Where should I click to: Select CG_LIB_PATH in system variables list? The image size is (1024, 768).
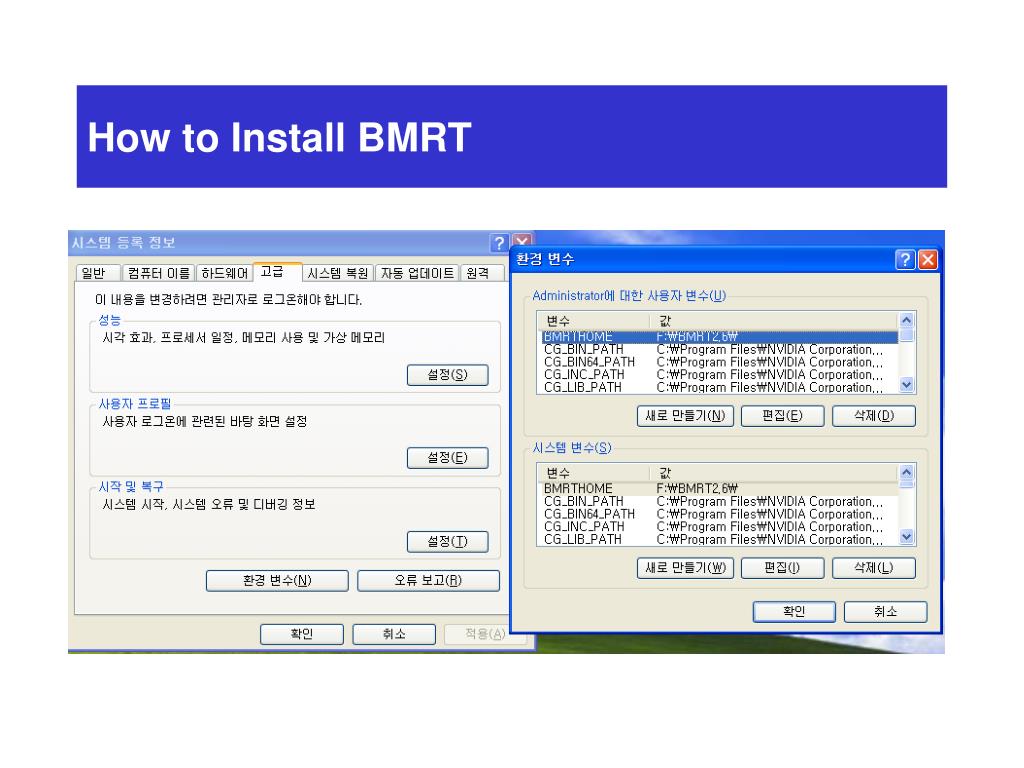718,539
